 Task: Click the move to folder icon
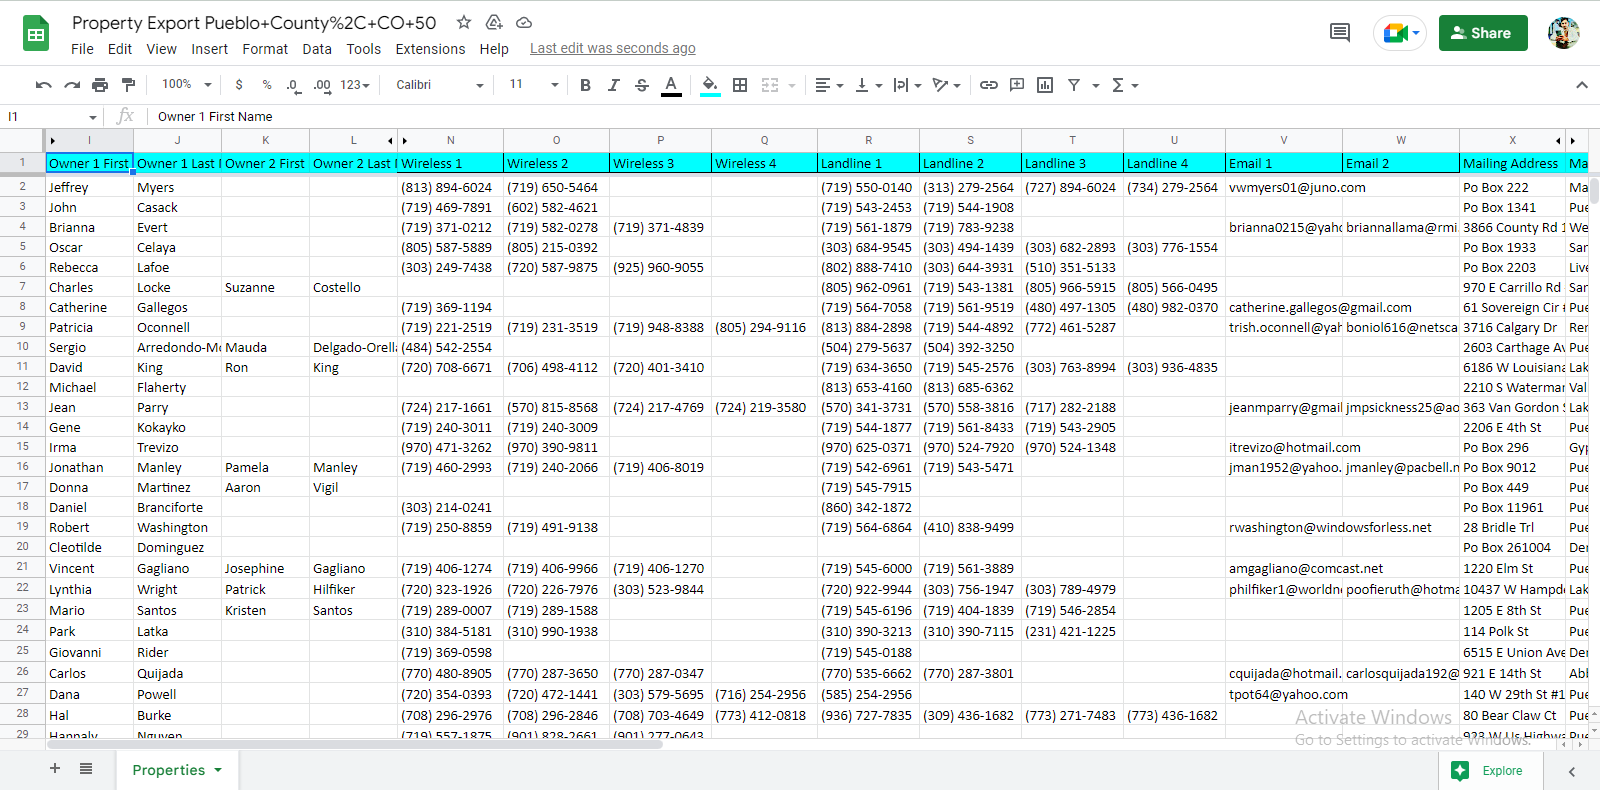[x=494, y=22]
